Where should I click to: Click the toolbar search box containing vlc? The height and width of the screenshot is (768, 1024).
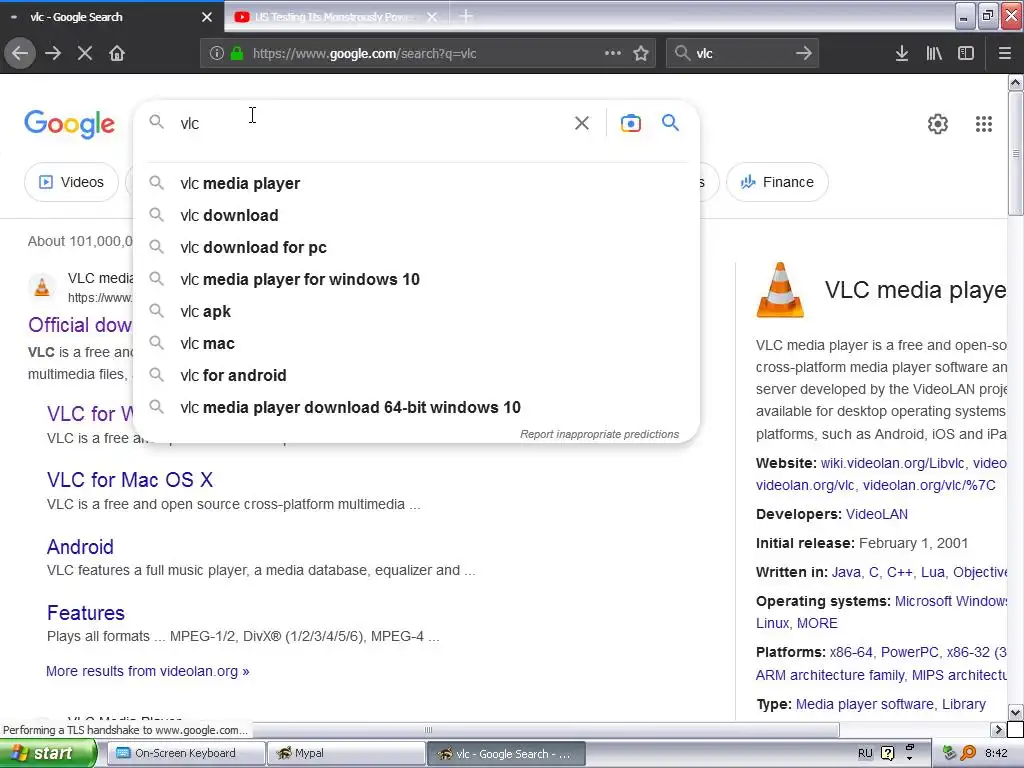(742, 54)
